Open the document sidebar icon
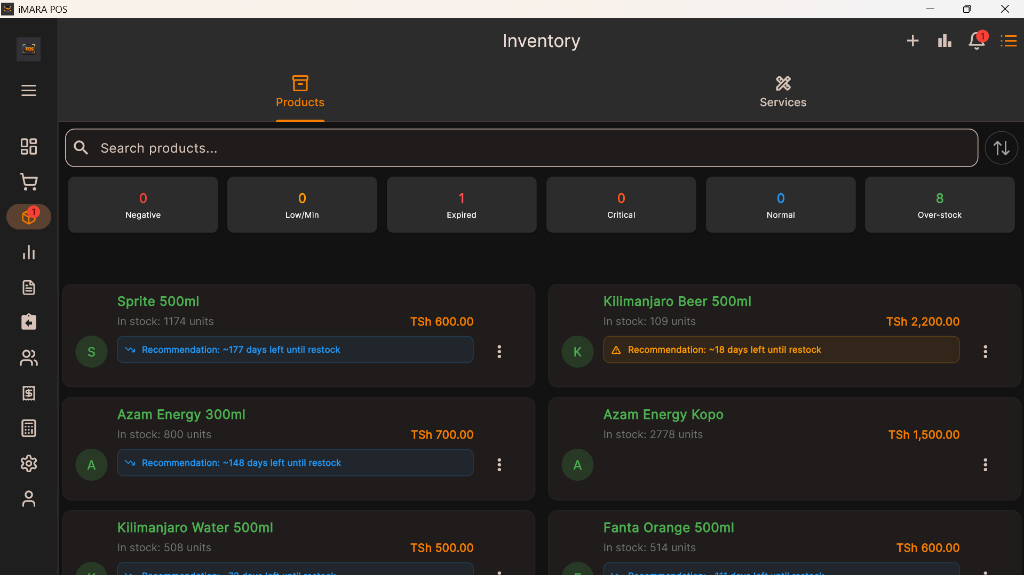This screenshot has height=575, width=1024. [28, 288]
